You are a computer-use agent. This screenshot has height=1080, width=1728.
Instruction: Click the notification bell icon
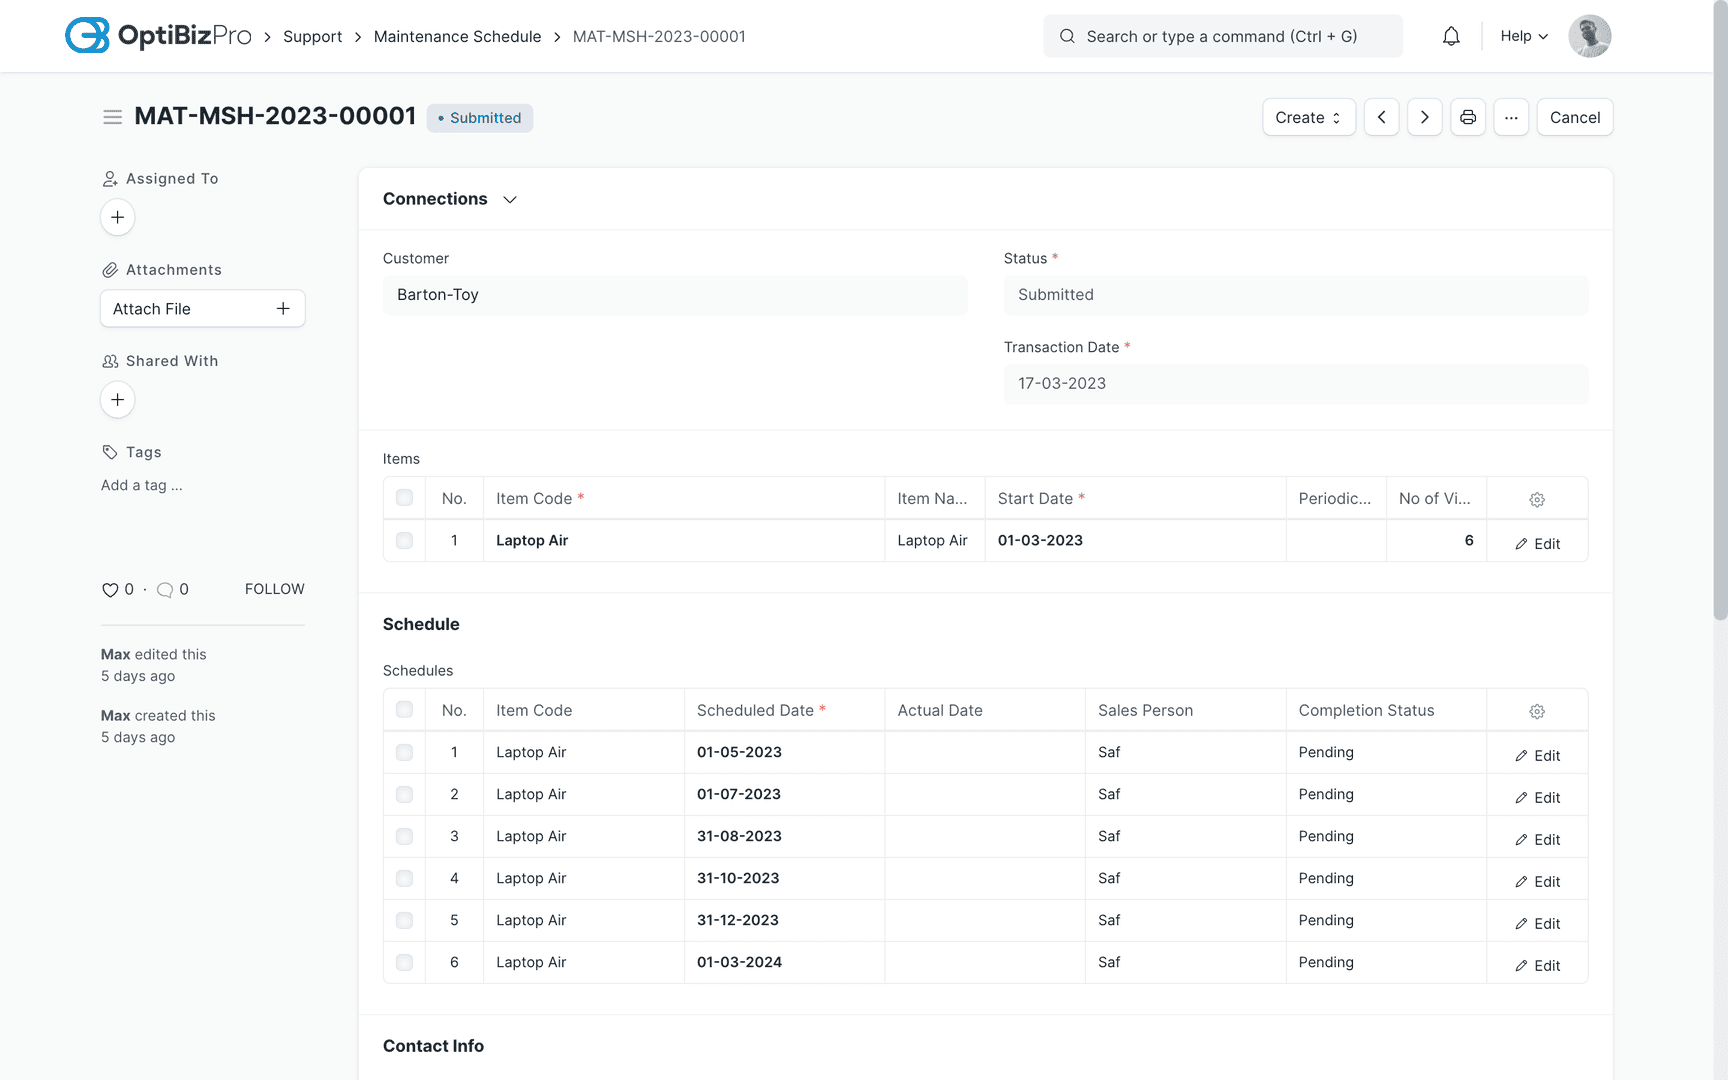1451,36
